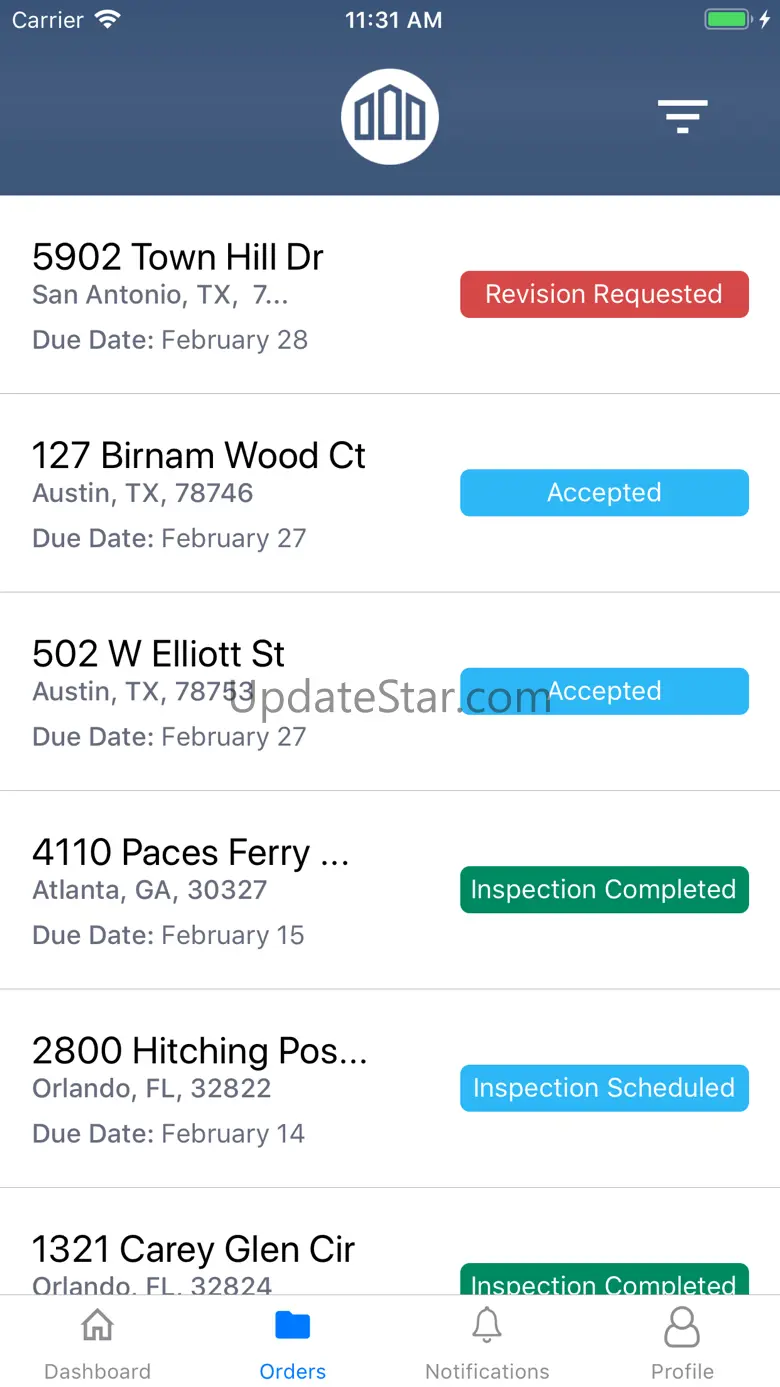This screenshot has height=1387, width=780.
Task: Go to the Notifications tab label
Action: point(487,1371)
